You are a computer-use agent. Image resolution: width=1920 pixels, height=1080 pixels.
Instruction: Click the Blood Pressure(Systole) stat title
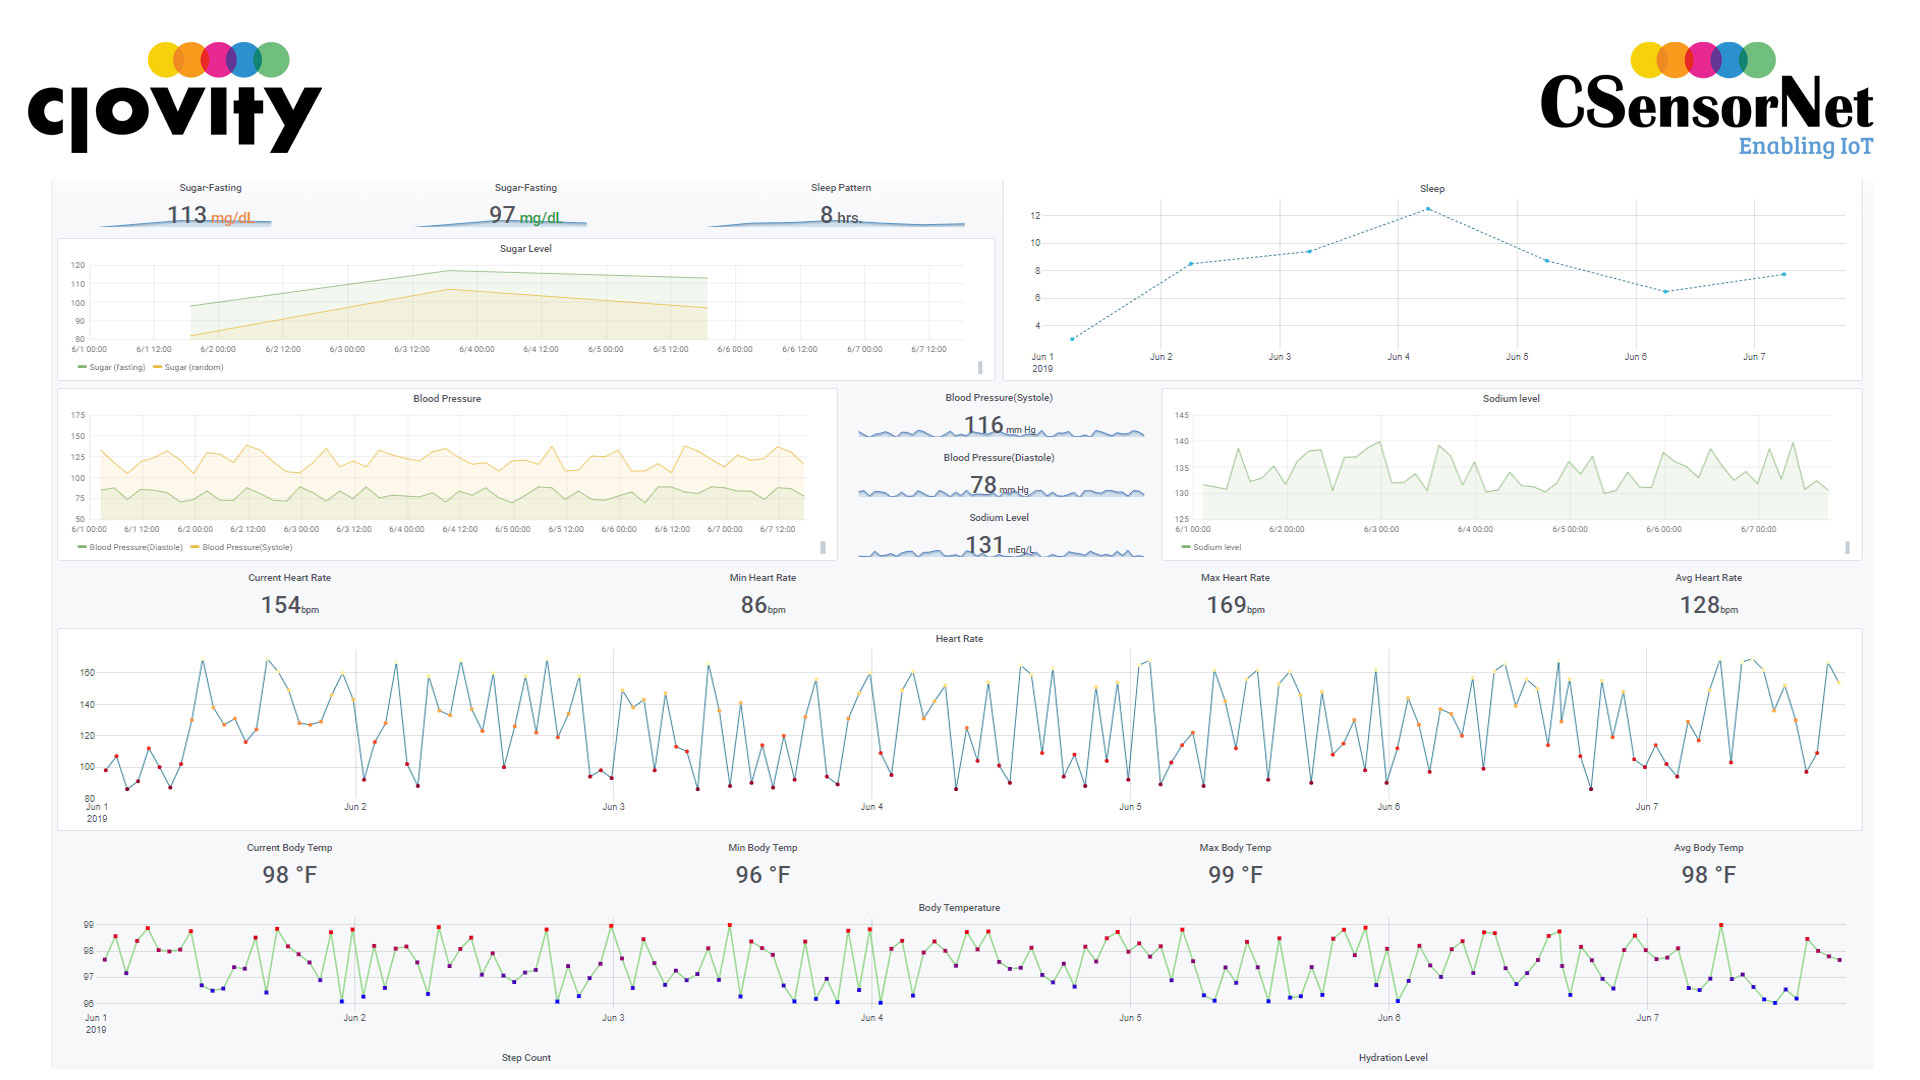999,398
